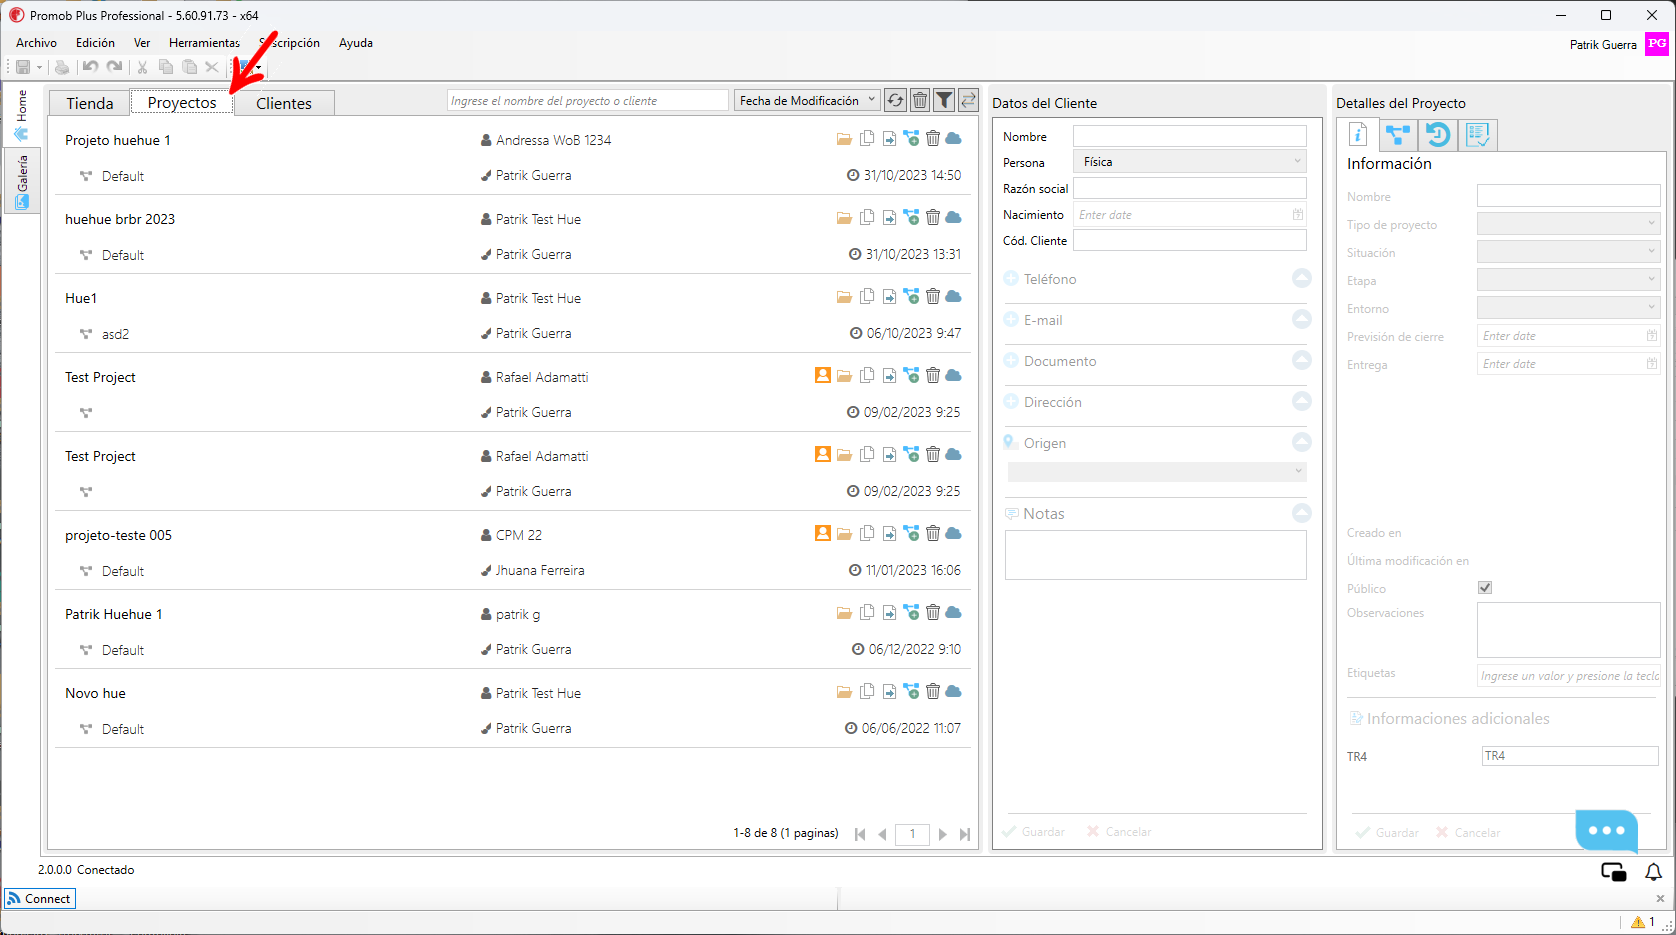Viewport: 1676px width, 935px height.
Task: Collapse the Teléfono section
Action: (1301, 278)
